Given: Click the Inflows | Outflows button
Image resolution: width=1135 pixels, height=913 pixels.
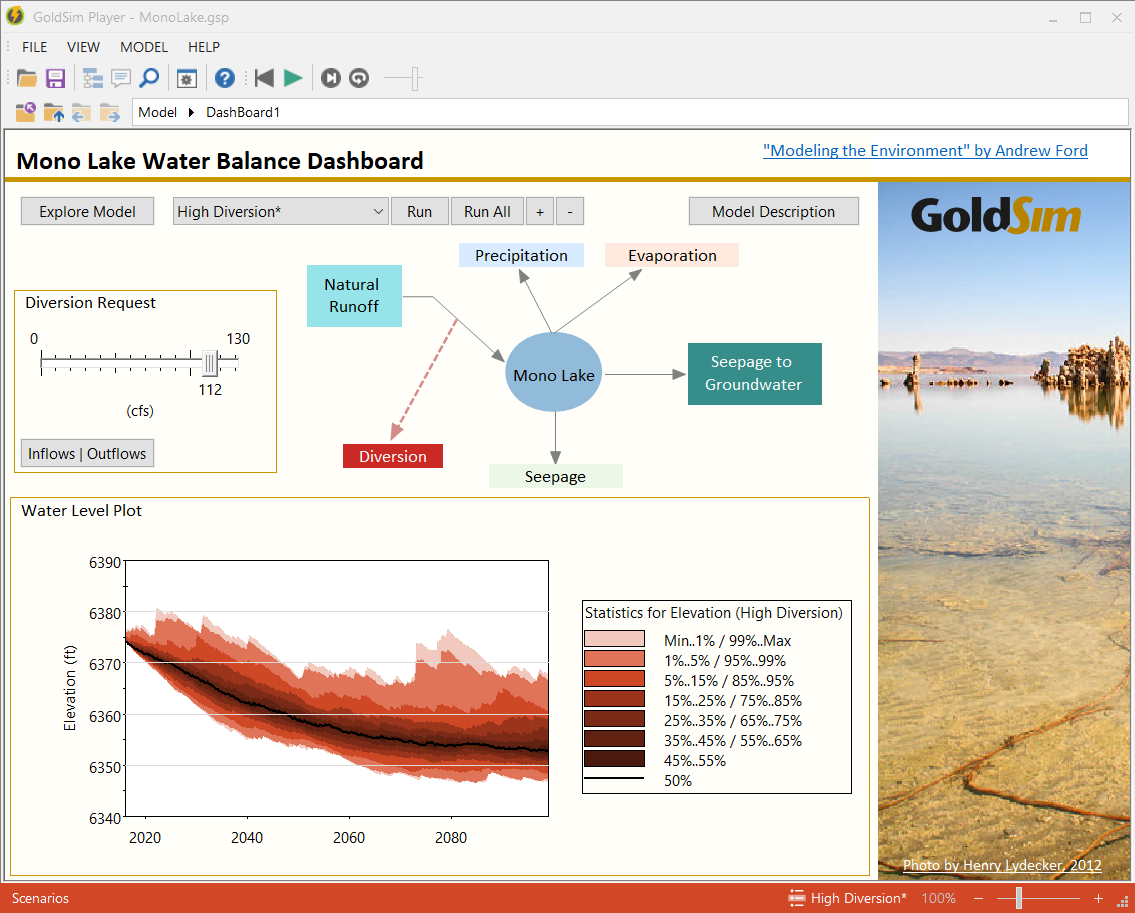Looking at the screenshot, I should coord(87,453).
